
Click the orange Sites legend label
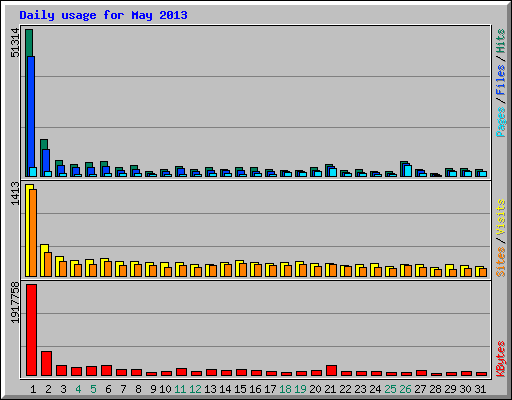point(500,262)
